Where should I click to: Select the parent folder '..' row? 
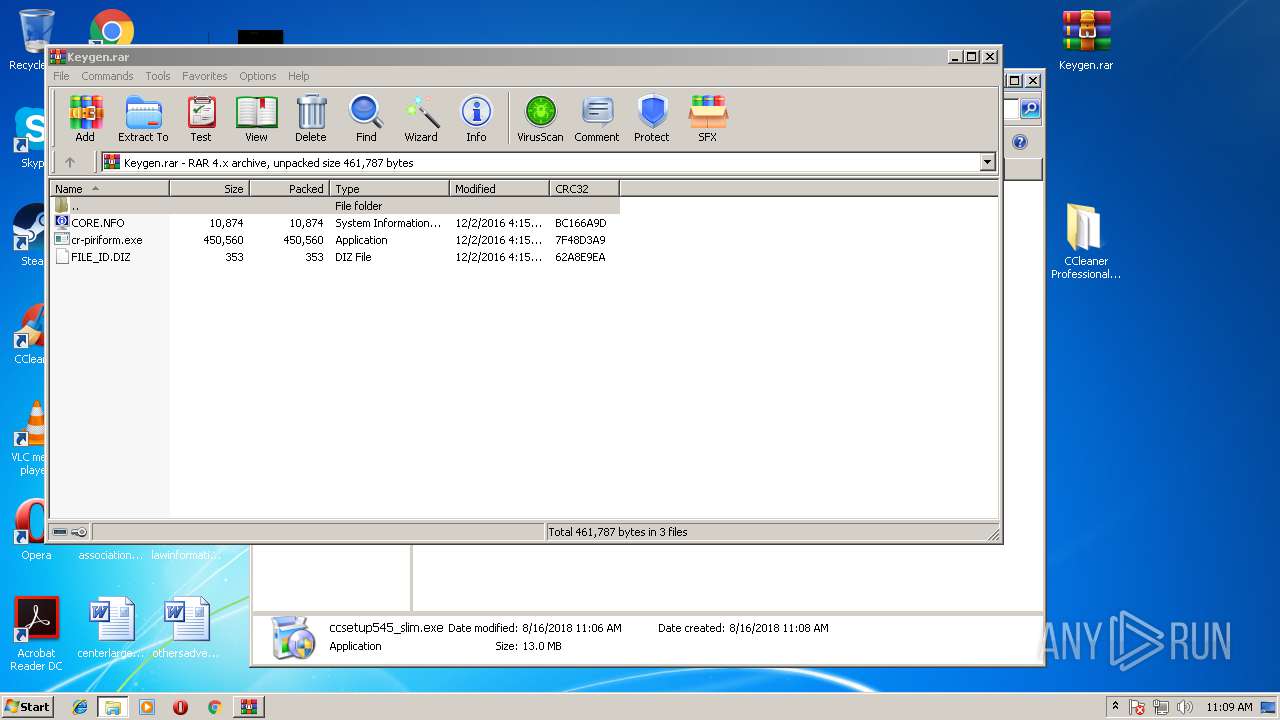pyautogui.click(x=335, y=206)
